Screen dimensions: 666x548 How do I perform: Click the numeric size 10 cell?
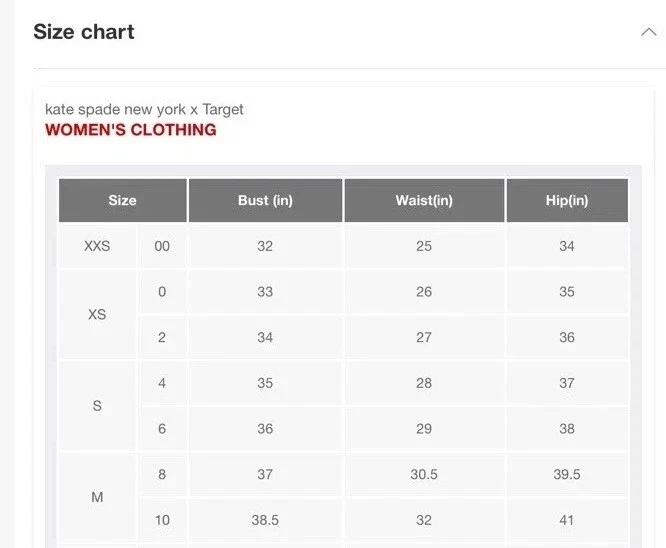pos(162,520)
